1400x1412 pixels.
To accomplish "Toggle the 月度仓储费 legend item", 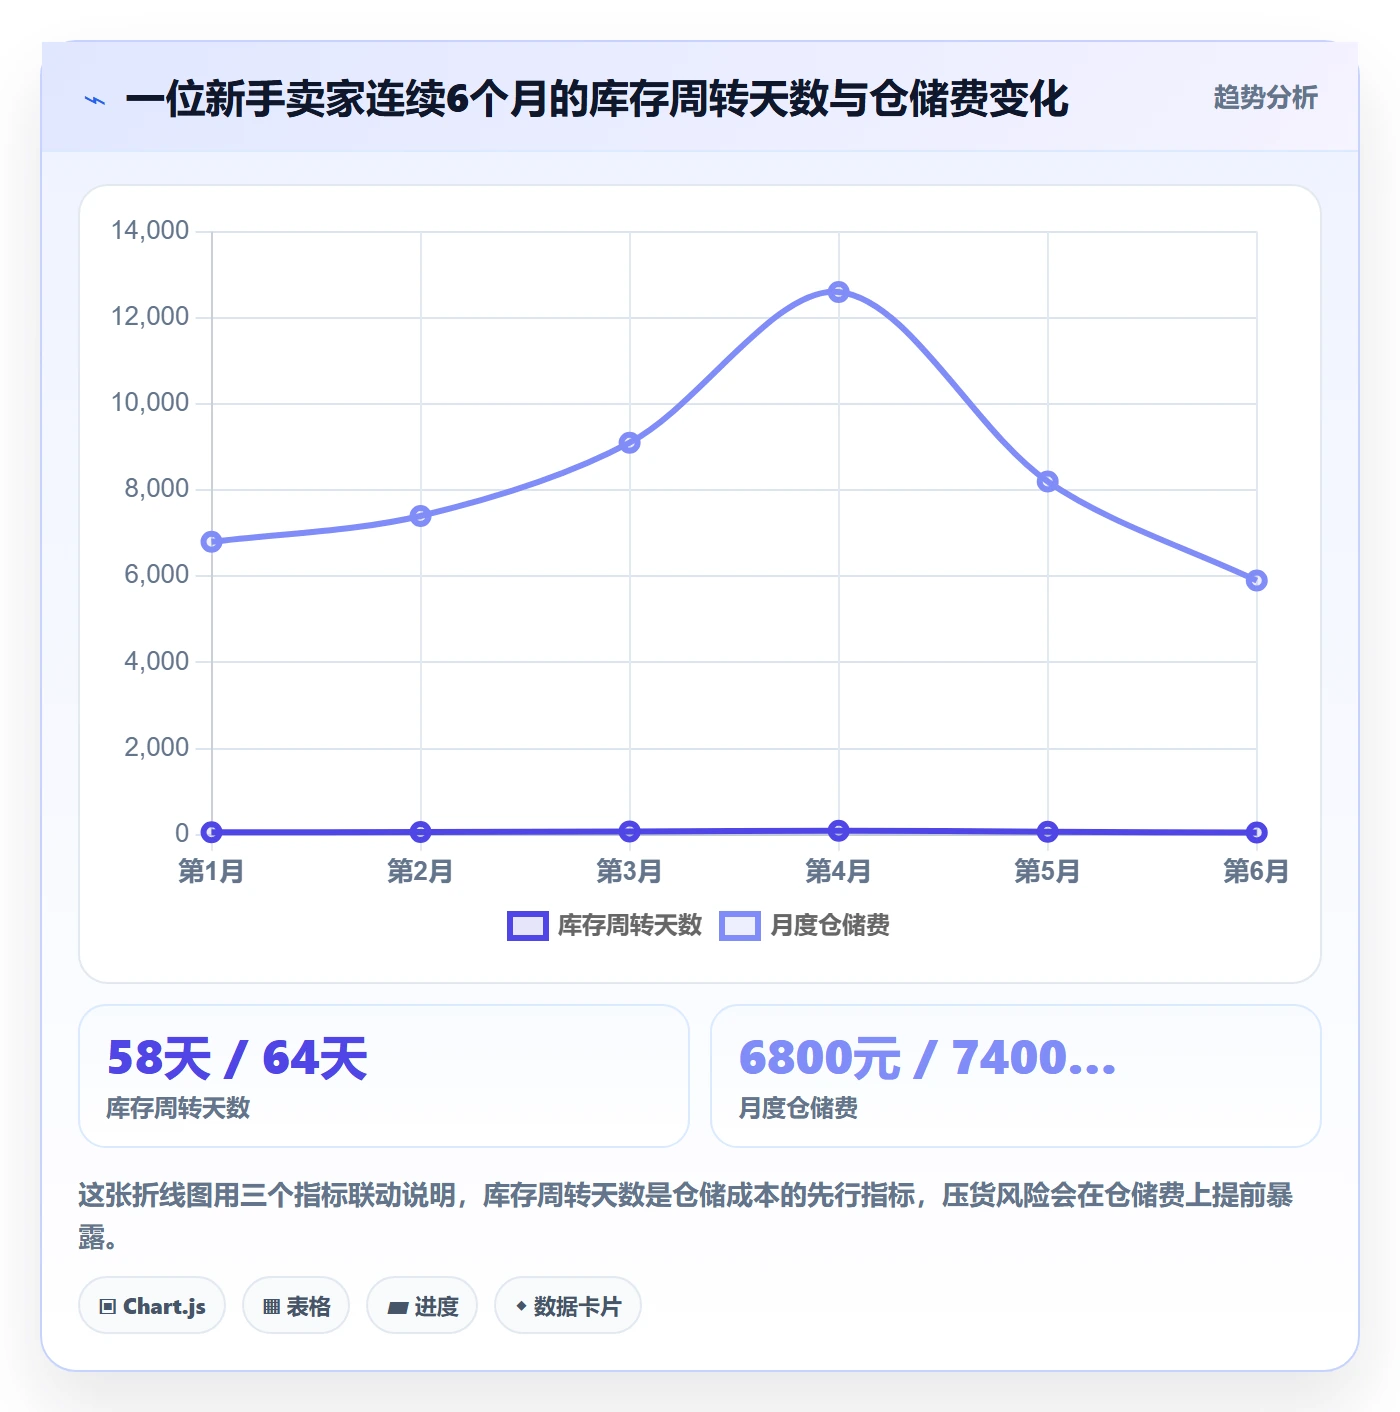I will pyautogui.click(x=805, y=926).
